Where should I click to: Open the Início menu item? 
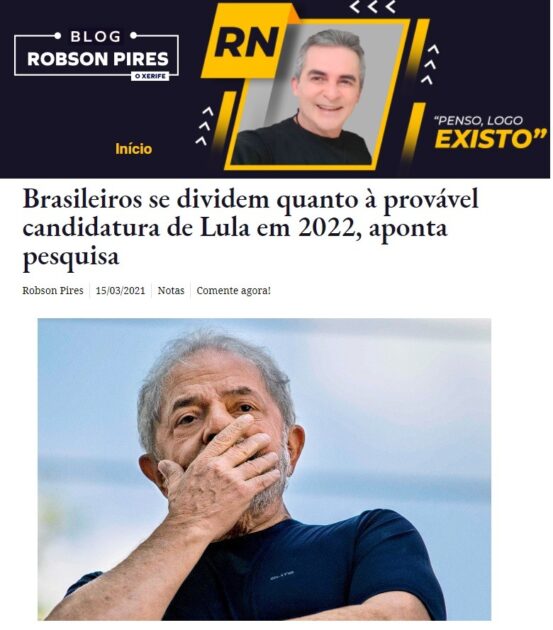(x=133, y=149)
